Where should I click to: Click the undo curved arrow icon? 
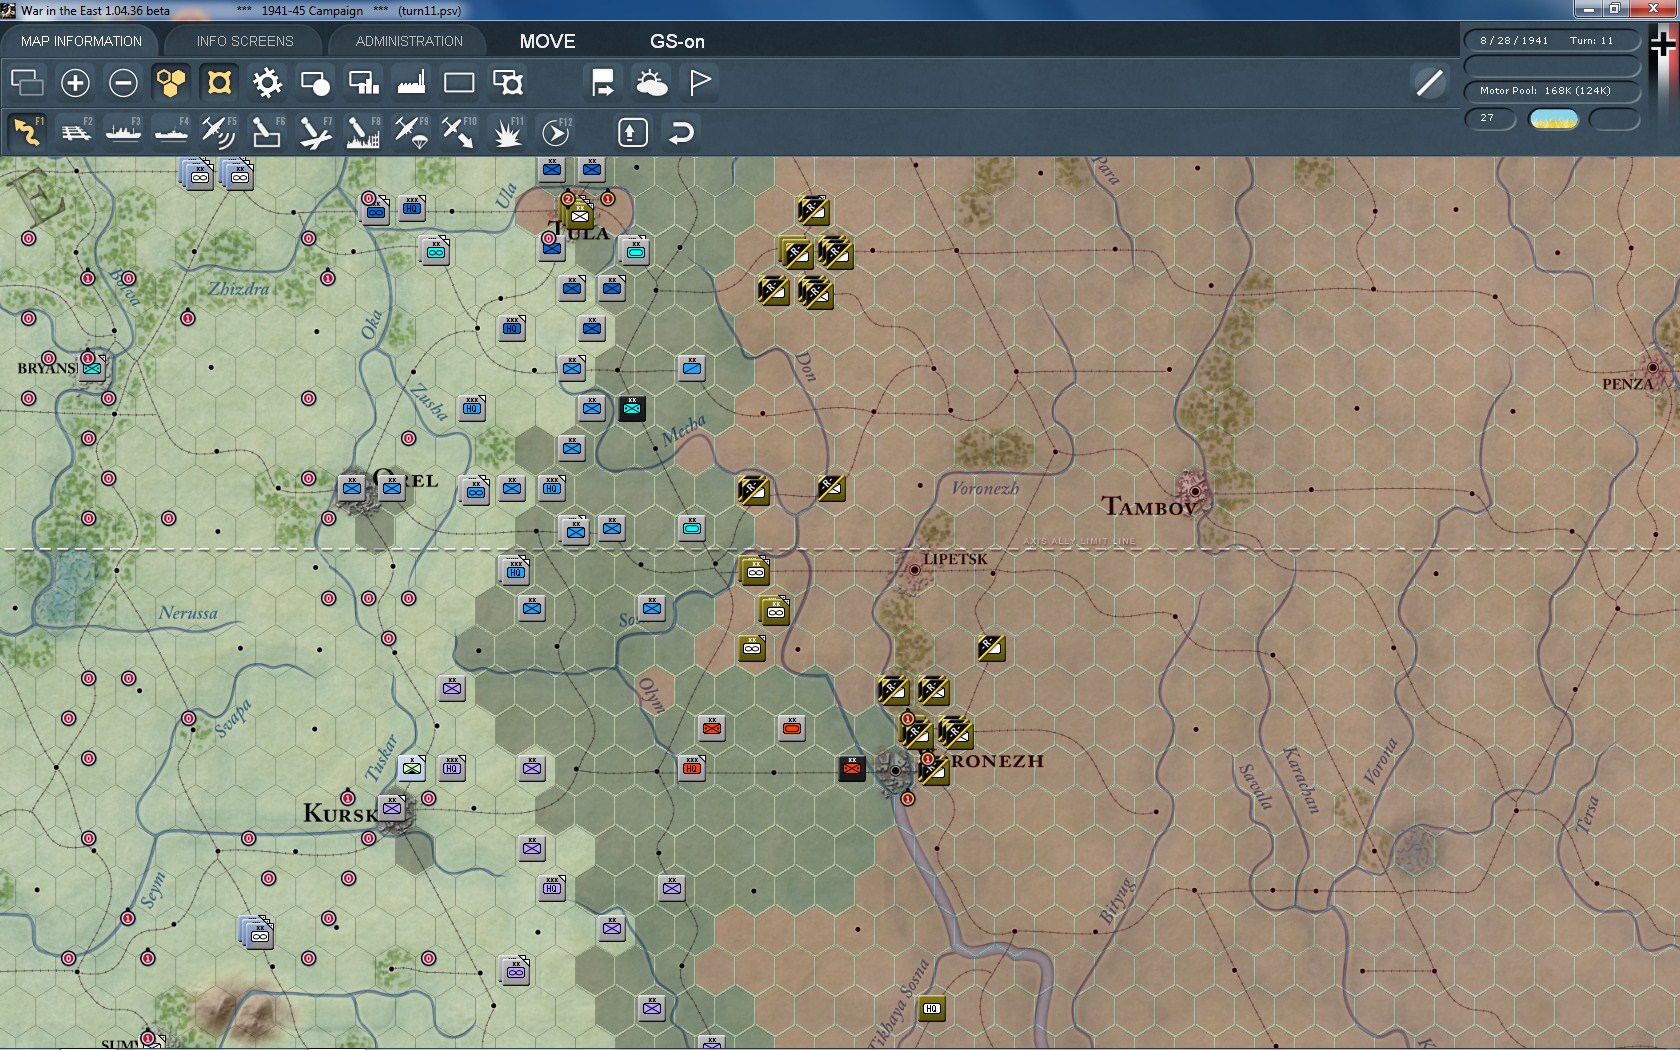[681, 132]
